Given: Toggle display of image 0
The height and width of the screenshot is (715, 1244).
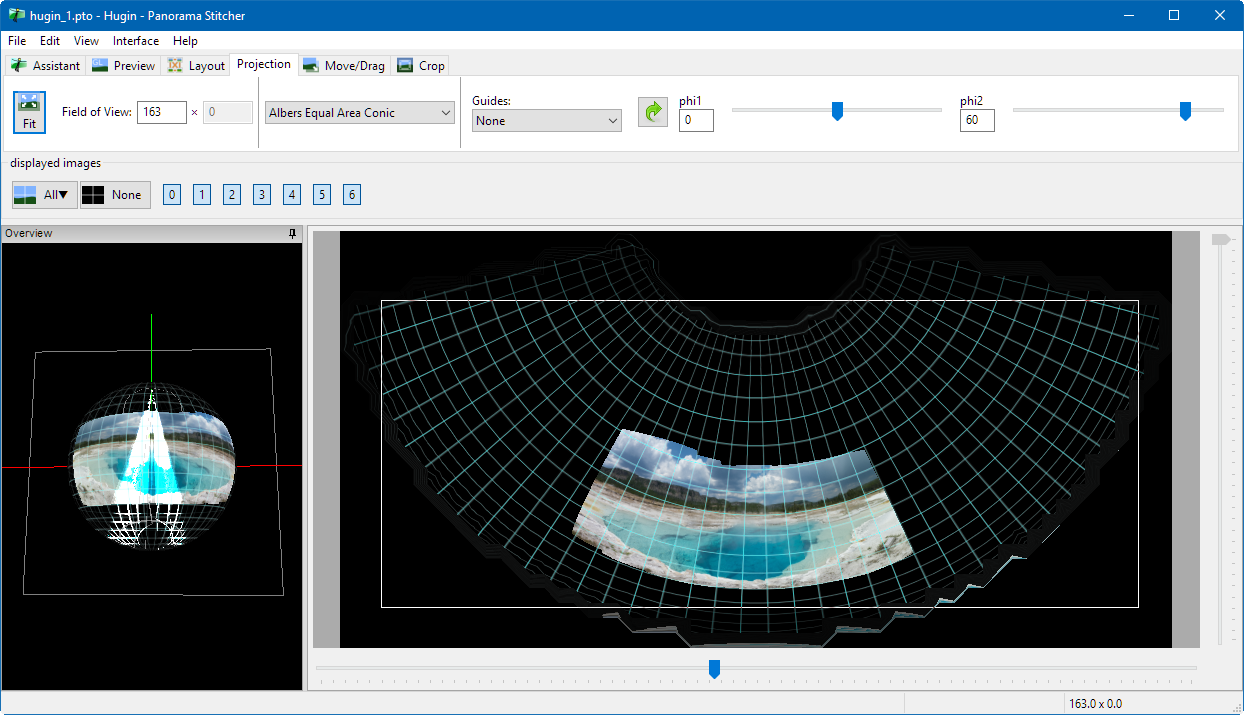Looking at the screenshot, I should point(173,195).
